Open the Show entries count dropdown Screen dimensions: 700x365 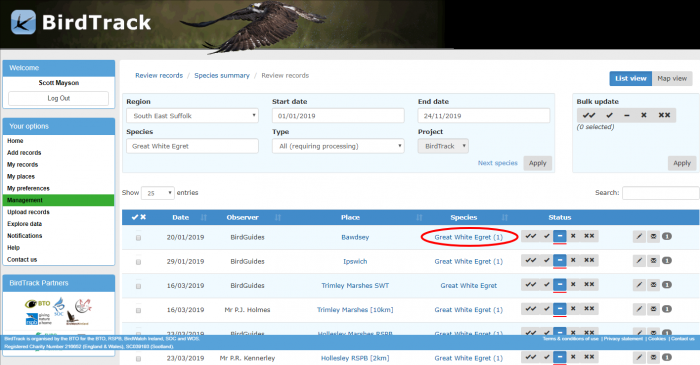click(158, 193)
